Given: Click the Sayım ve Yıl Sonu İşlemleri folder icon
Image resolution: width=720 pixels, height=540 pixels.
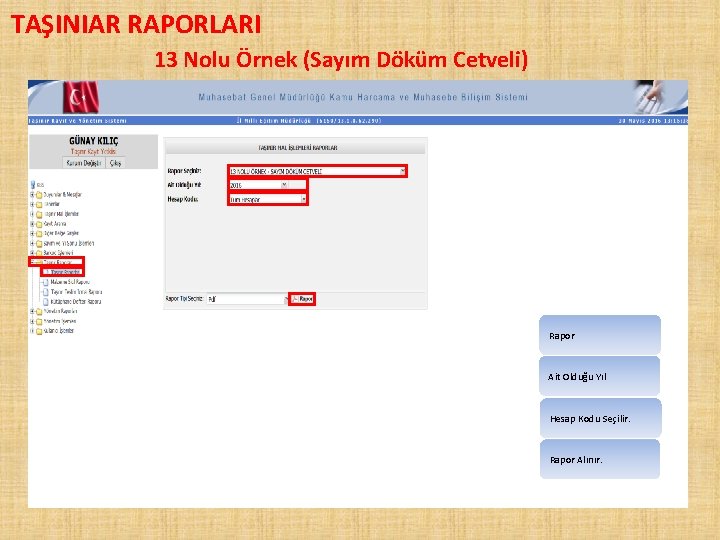Looking at the screenshot, I should pyautogui.click(x=39, y=243).
